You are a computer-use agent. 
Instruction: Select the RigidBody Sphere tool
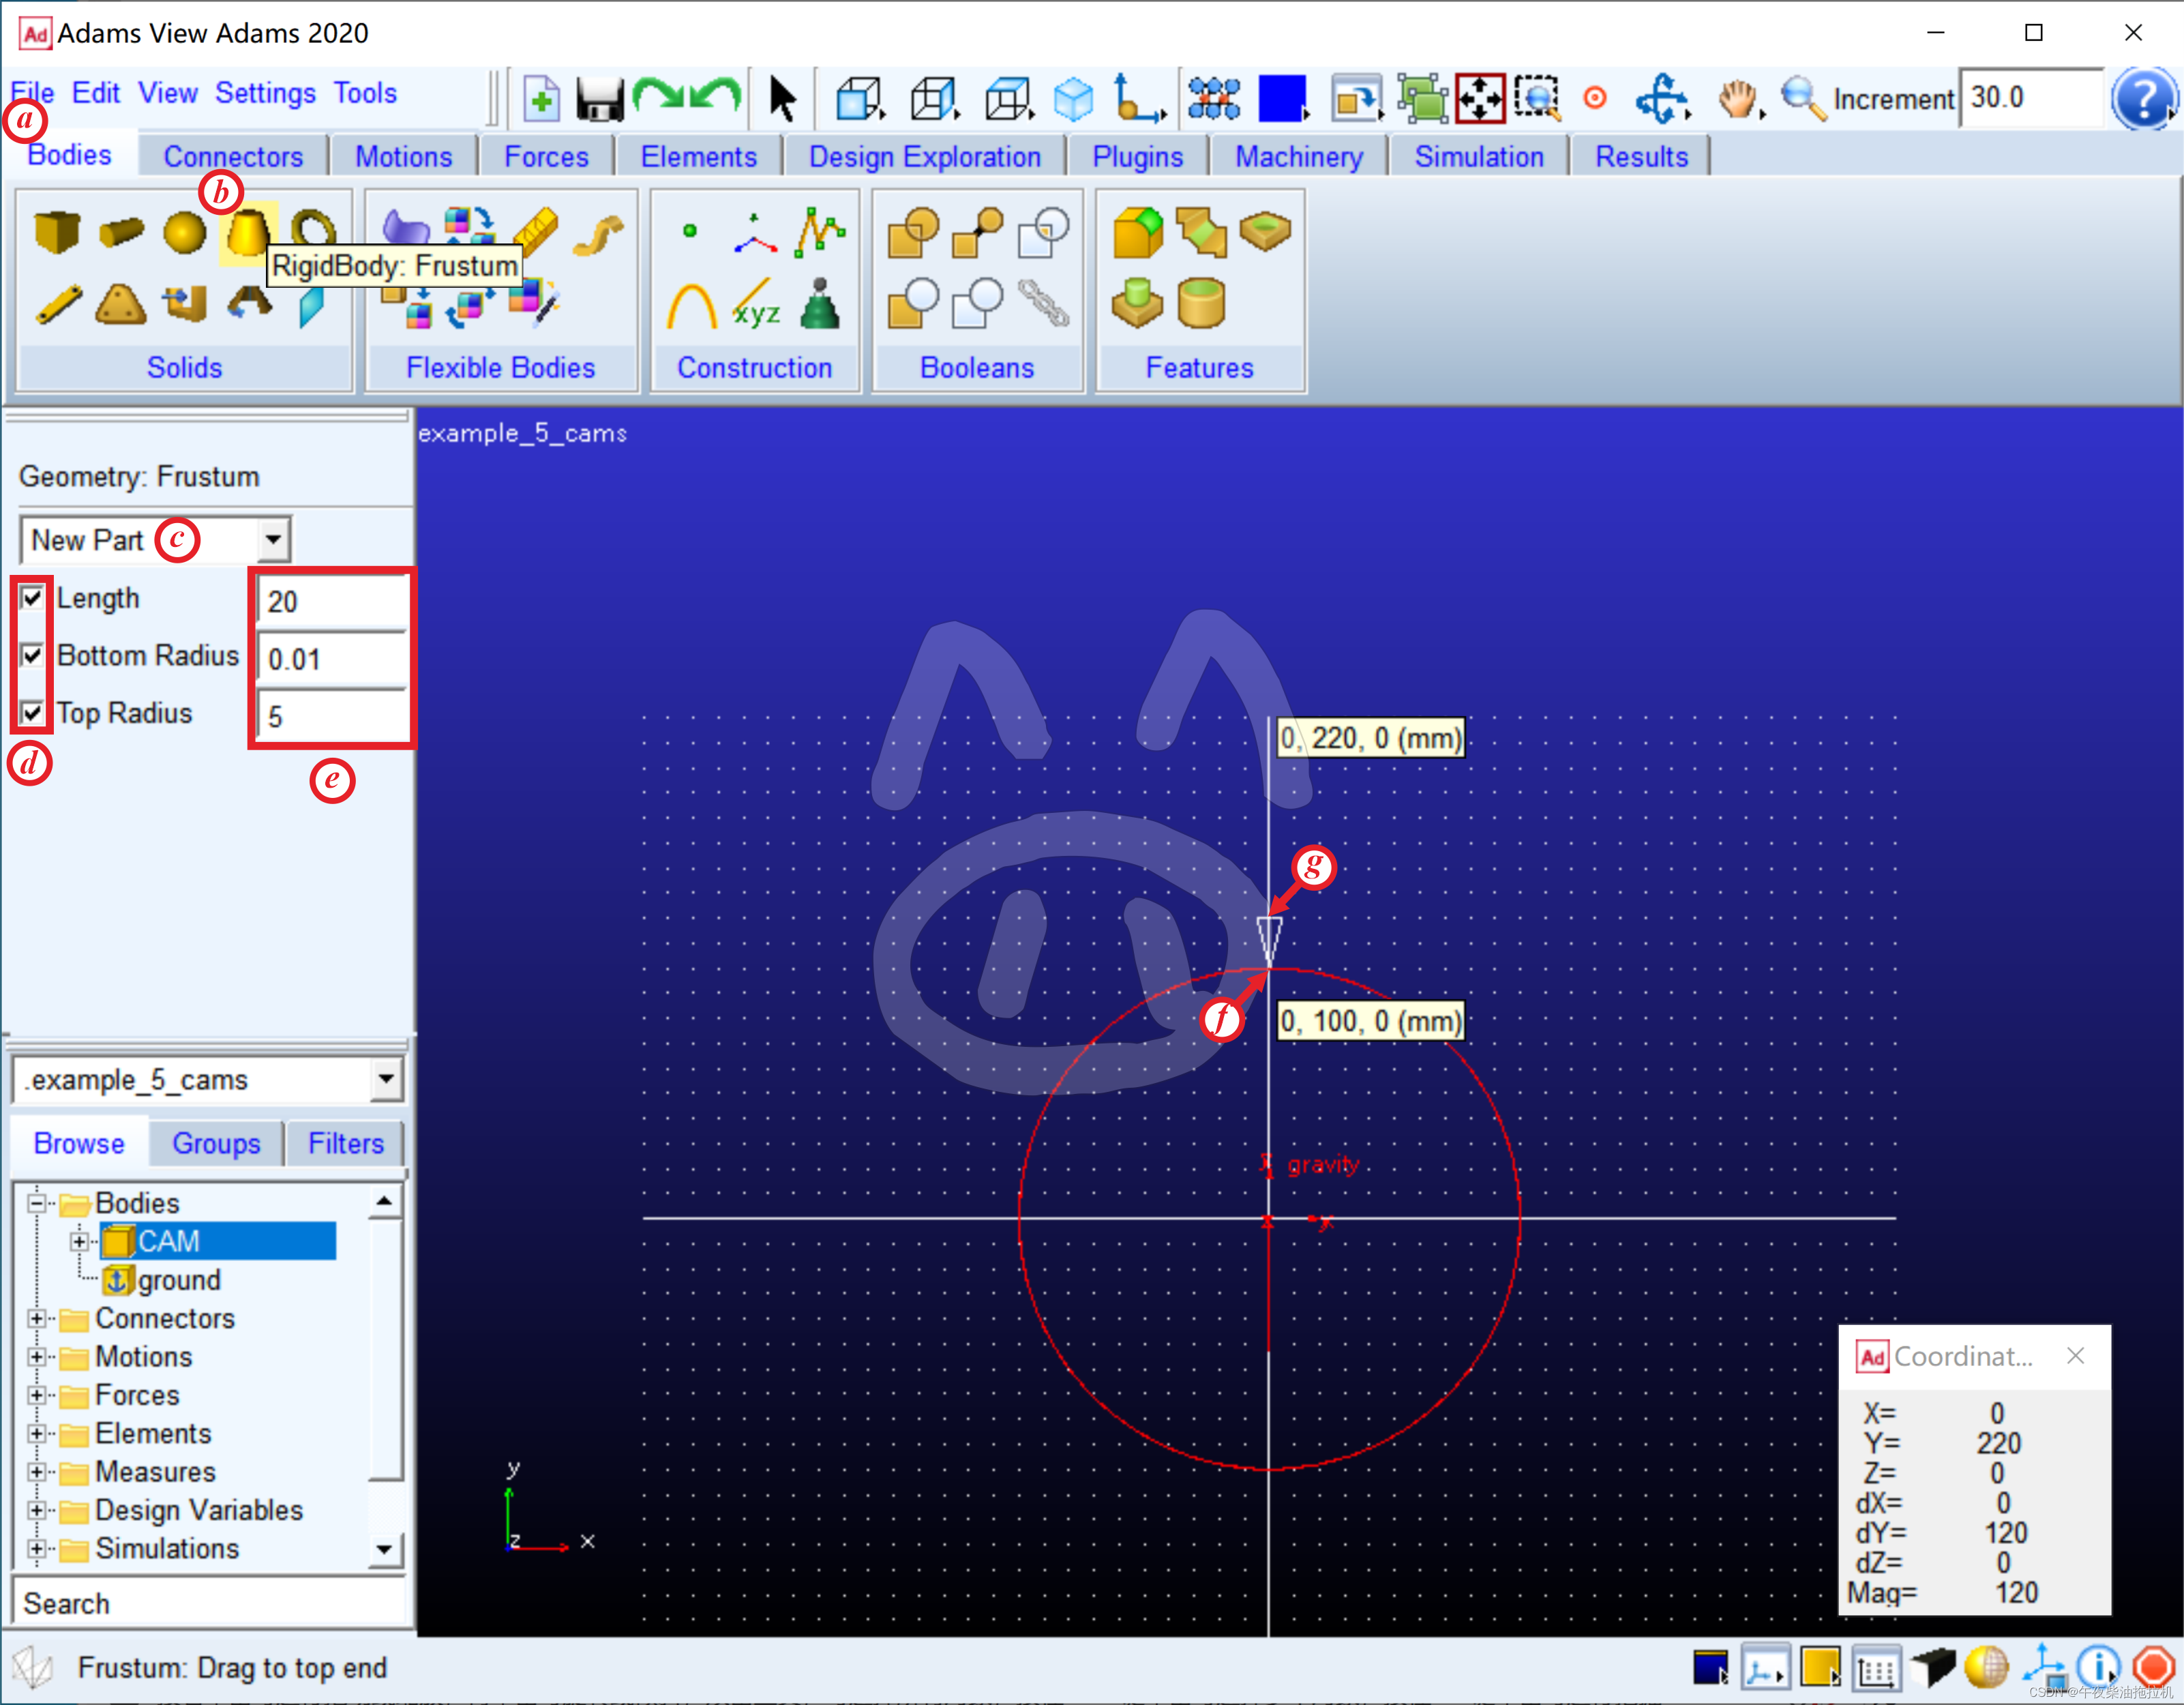pyautogui.click(x=184, y=233)
